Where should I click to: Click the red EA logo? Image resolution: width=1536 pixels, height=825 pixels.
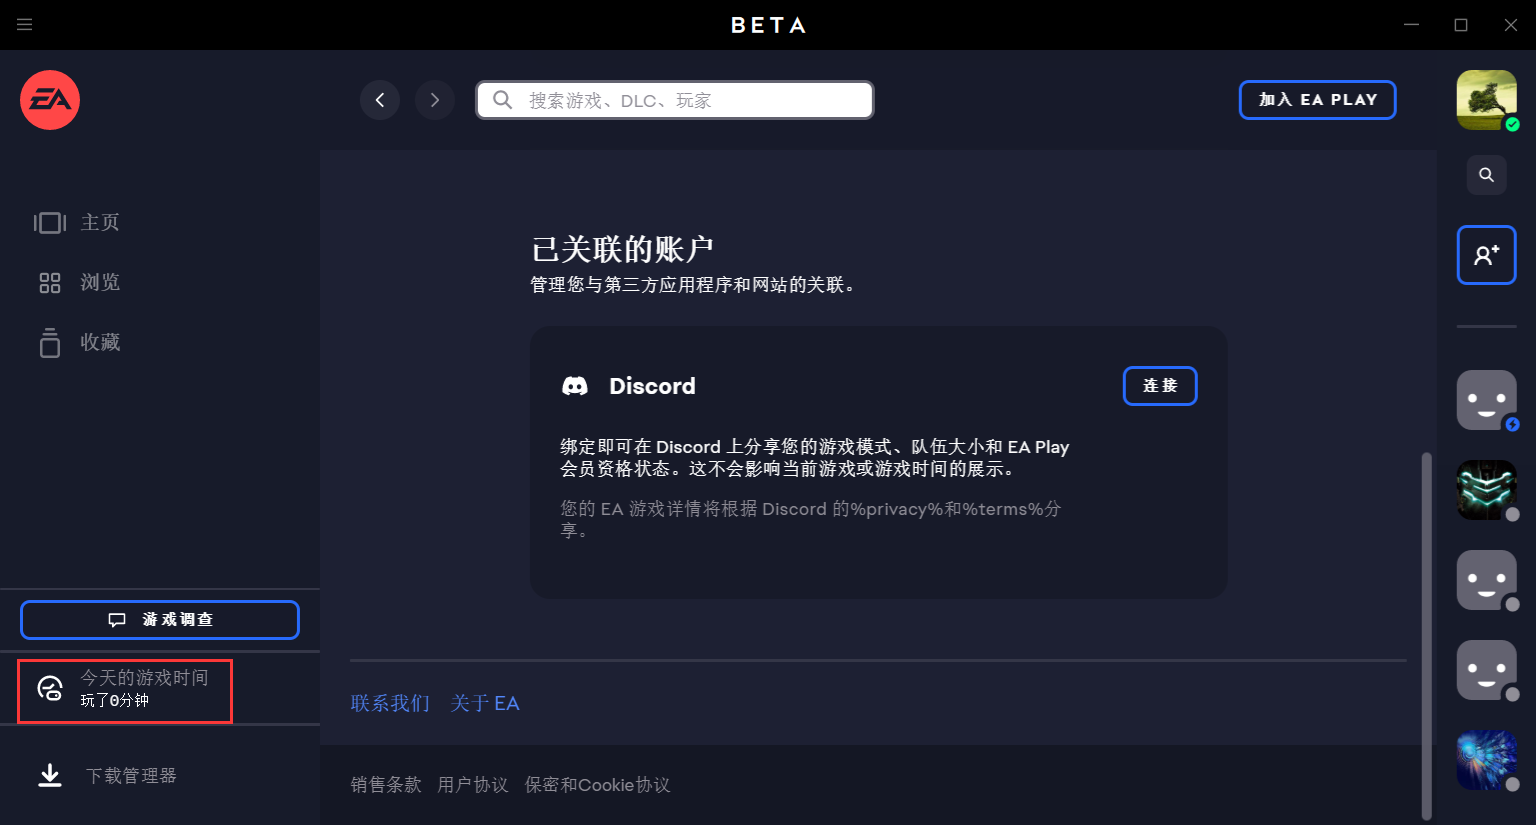(50, 100)
